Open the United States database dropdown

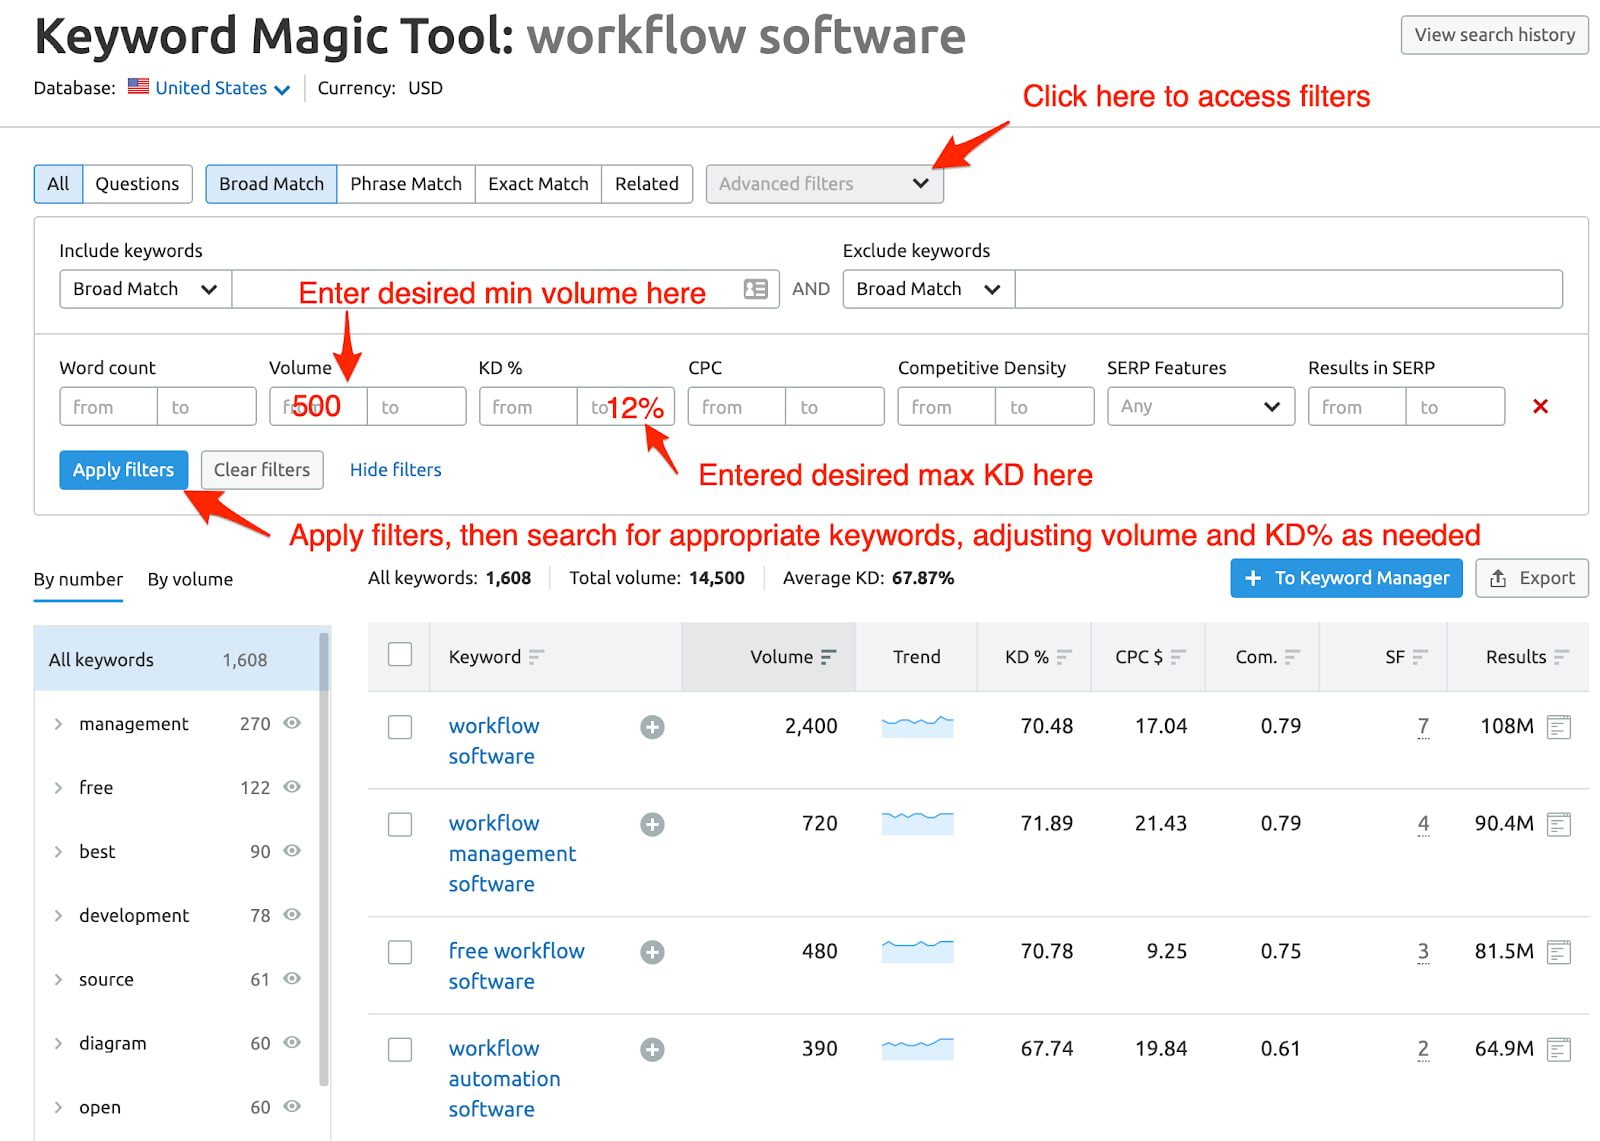point(222,88)
